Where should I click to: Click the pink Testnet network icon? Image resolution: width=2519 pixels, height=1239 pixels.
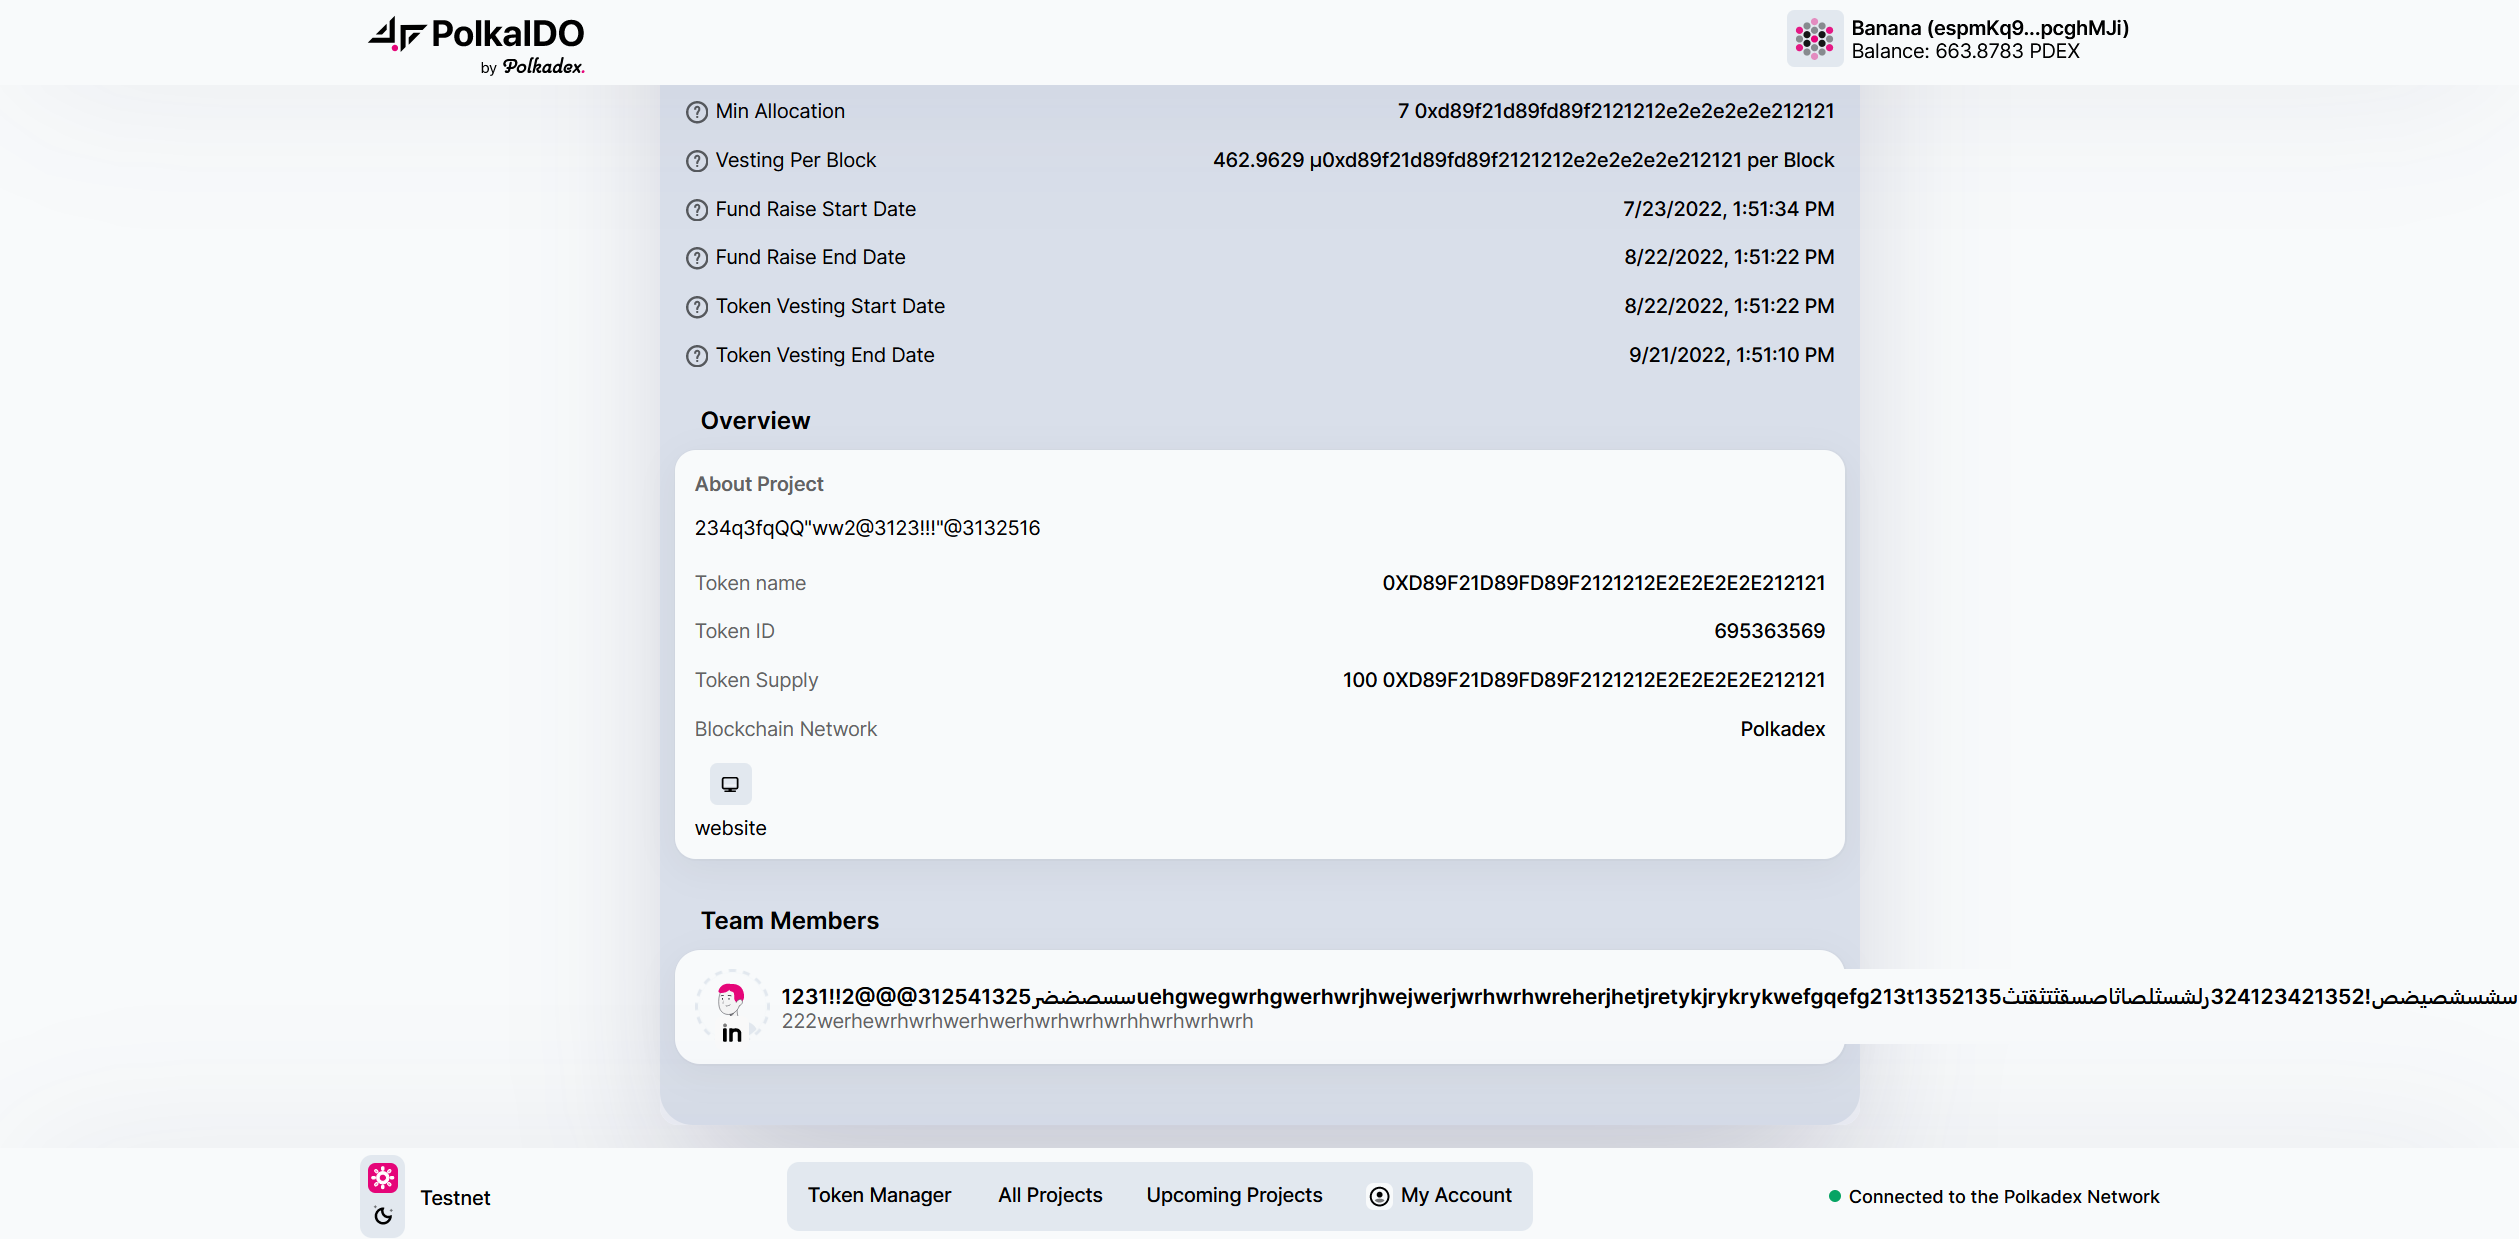pyautogui.click(x=383, y=1179)
